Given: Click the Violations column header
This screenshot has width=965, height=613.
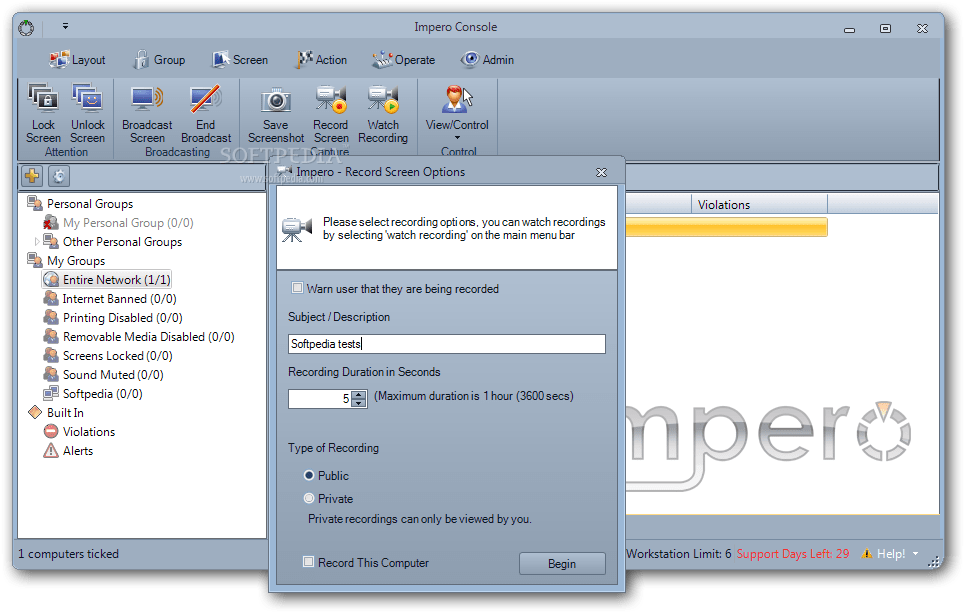Looking at the screenshot, I should click(x=759, y=204).
